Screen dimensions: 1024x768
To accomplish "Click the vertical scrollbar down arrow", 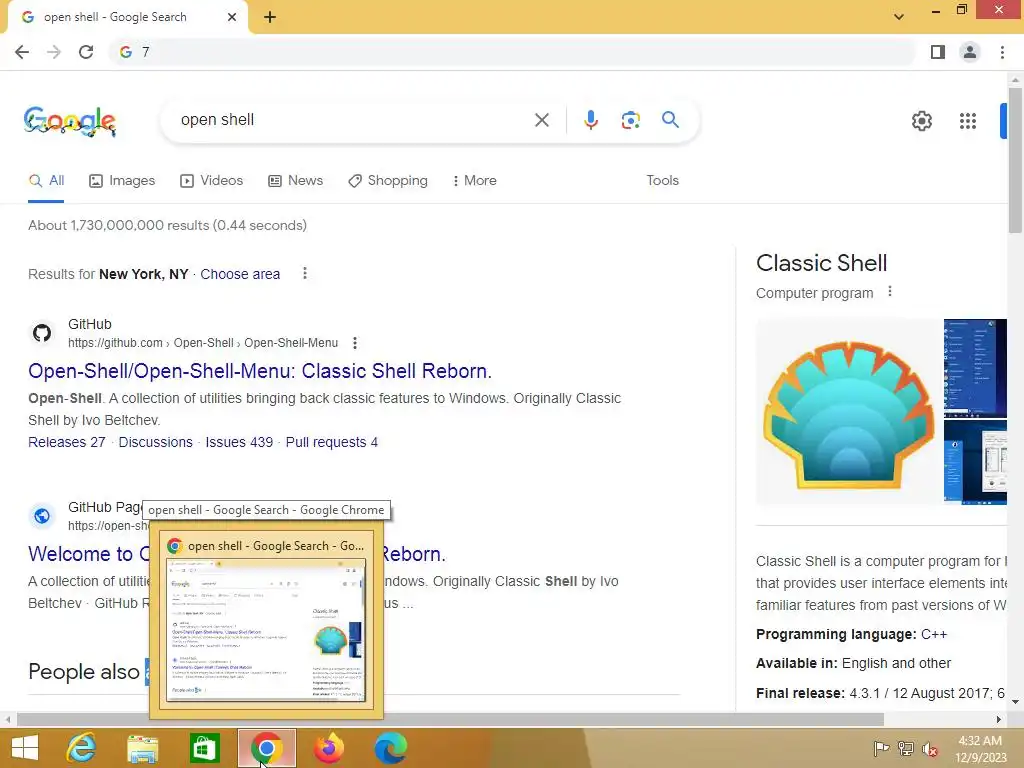I will 1015,702.
